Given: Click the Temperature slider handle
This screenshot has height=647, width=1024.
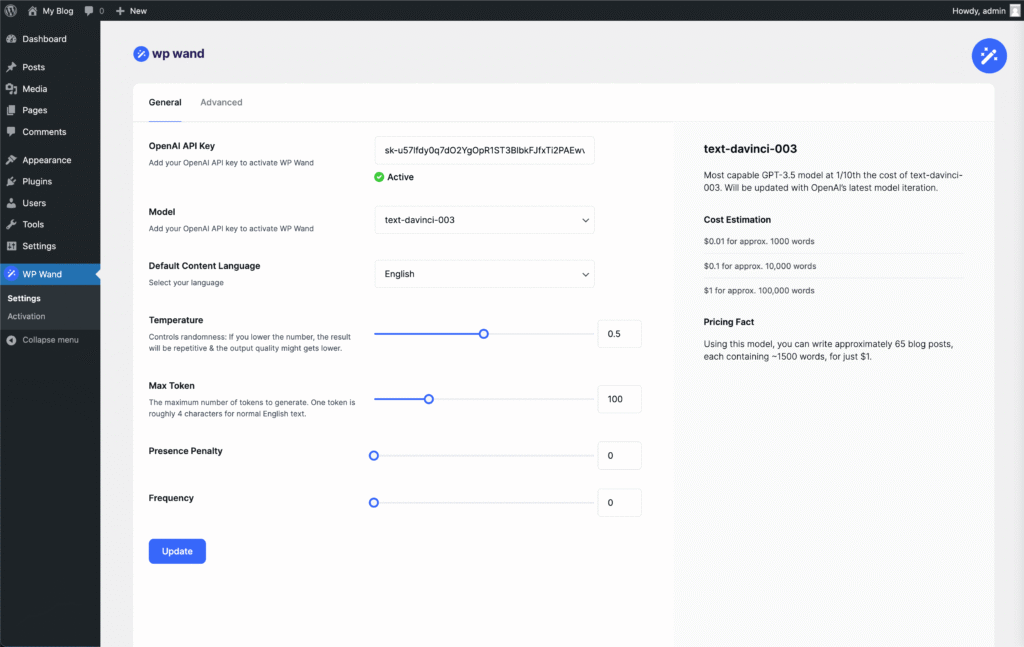Looking at the screenshot, I should [x=483, y=334].
